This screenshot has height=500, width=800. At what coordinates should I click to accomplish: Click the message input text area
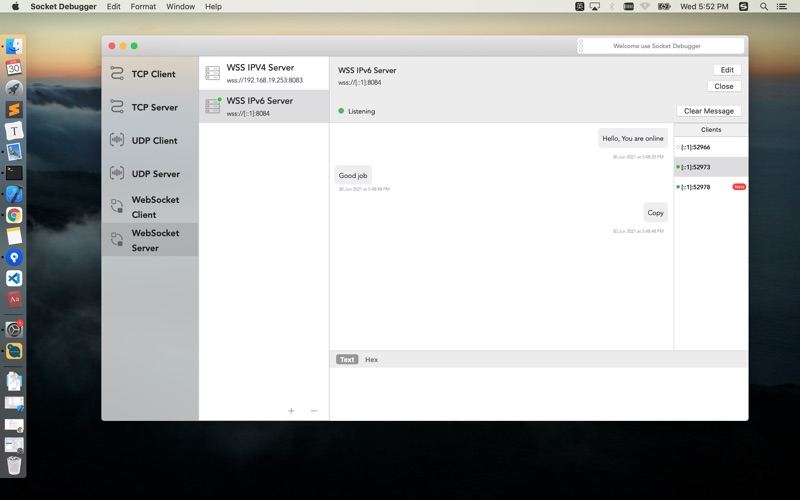[x=538, y=393]
